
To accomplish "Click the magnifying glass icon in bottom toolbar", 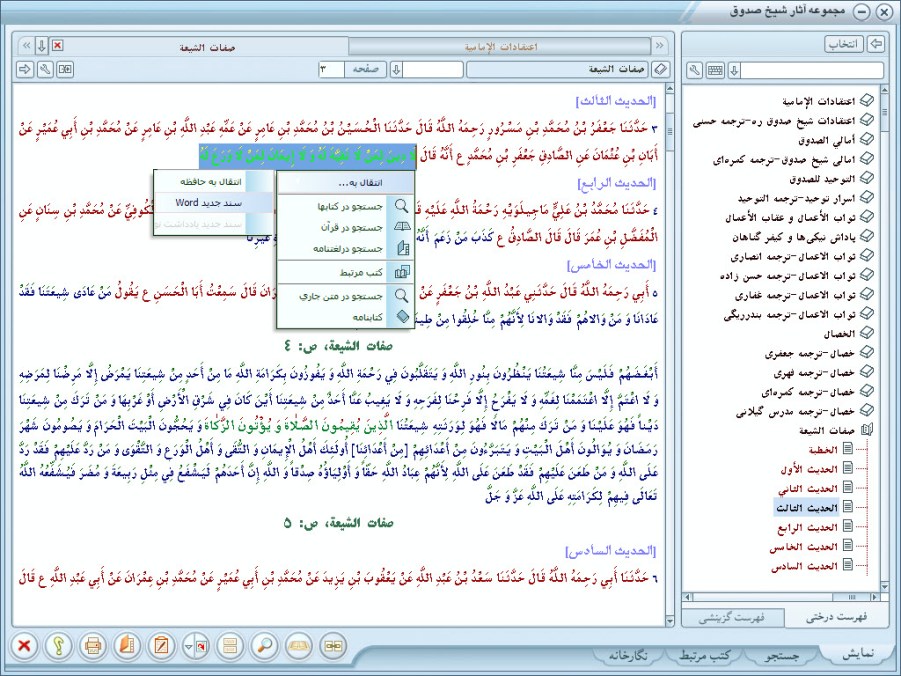I will (x=264, y=646).
